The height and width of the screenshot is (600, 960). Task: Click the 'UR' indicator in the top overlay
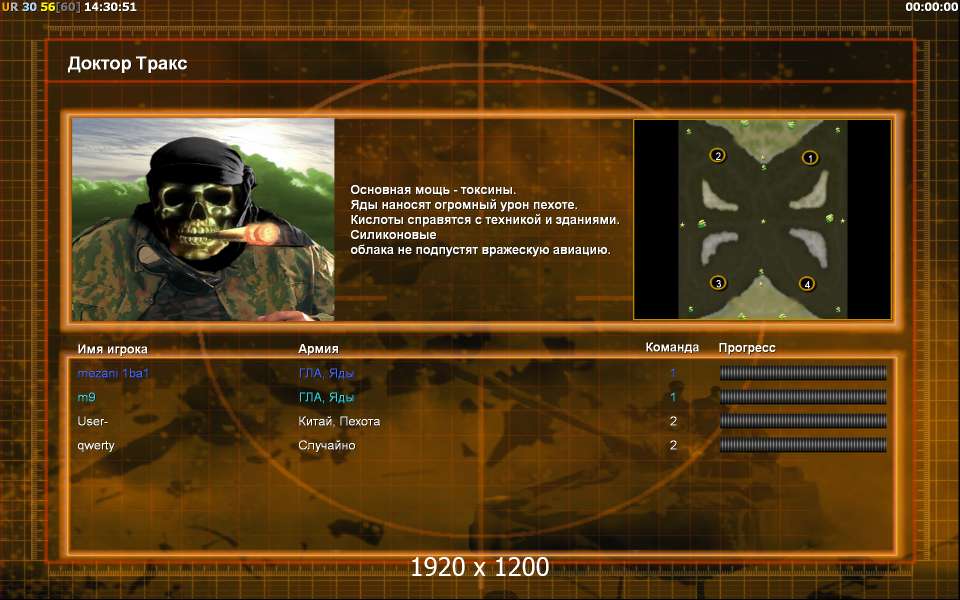(x=10, y=7)
